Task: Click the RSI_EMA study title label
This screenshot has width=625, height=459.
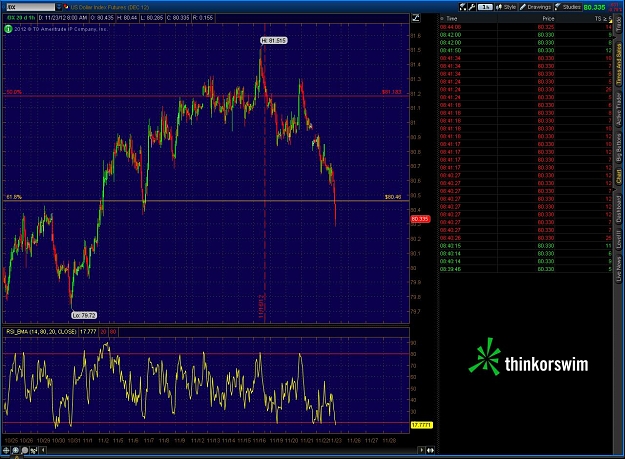Action: (41, 332)
